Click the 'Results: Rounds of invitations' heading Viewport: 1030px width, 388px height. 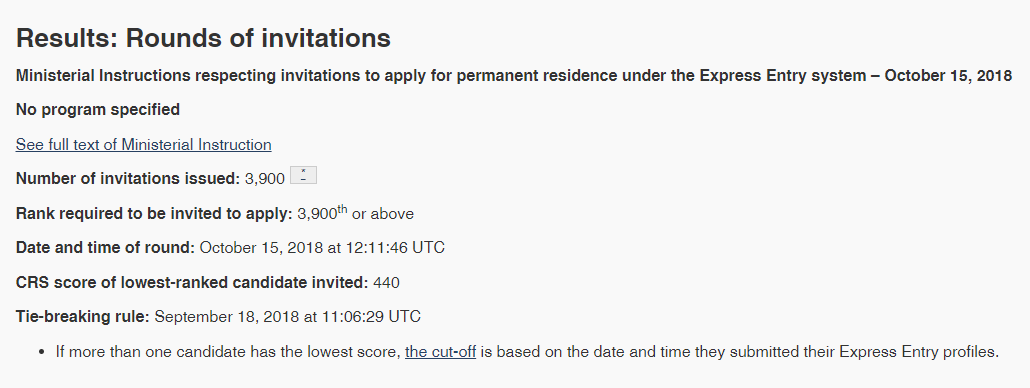click(x=203, y=38)
